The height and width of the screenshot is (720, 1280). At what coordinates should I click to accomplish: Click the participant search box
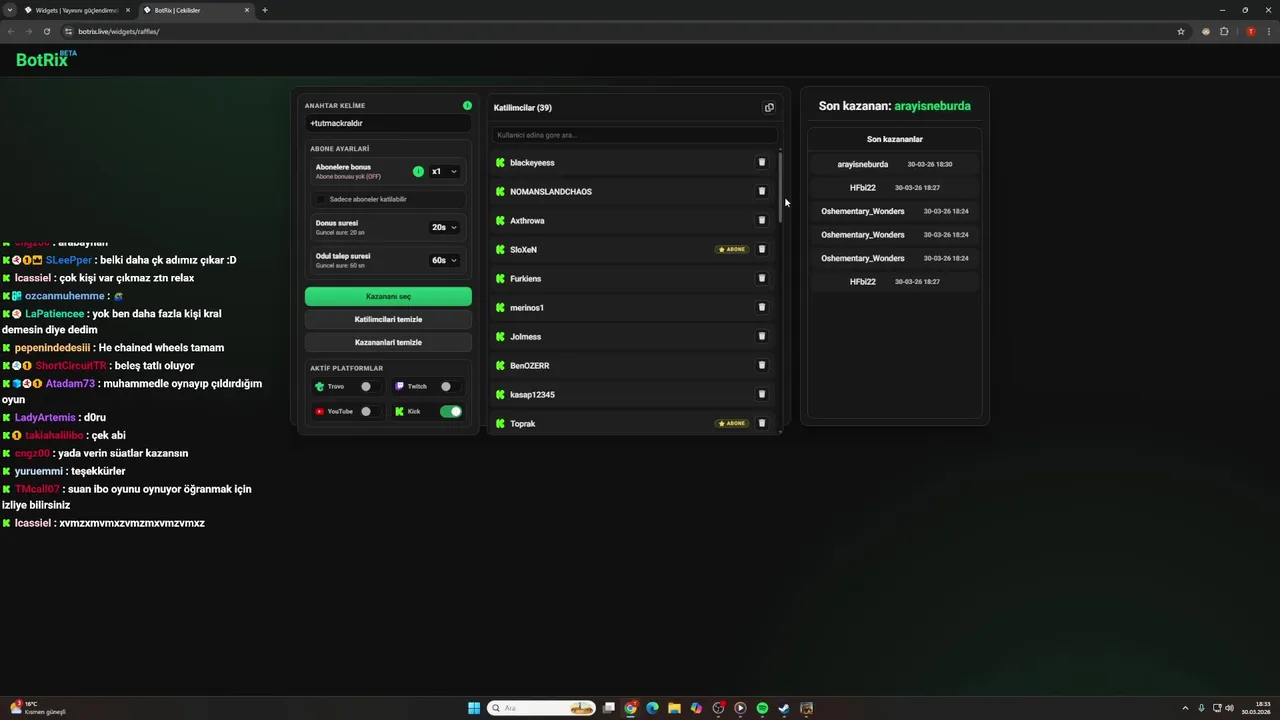634,135
